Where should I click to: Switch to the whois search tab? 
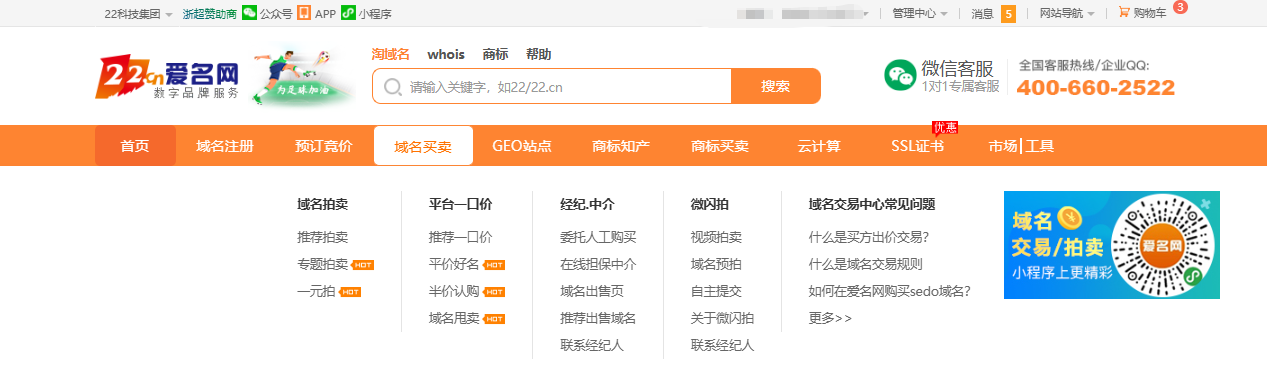click(x=446, y=54)
